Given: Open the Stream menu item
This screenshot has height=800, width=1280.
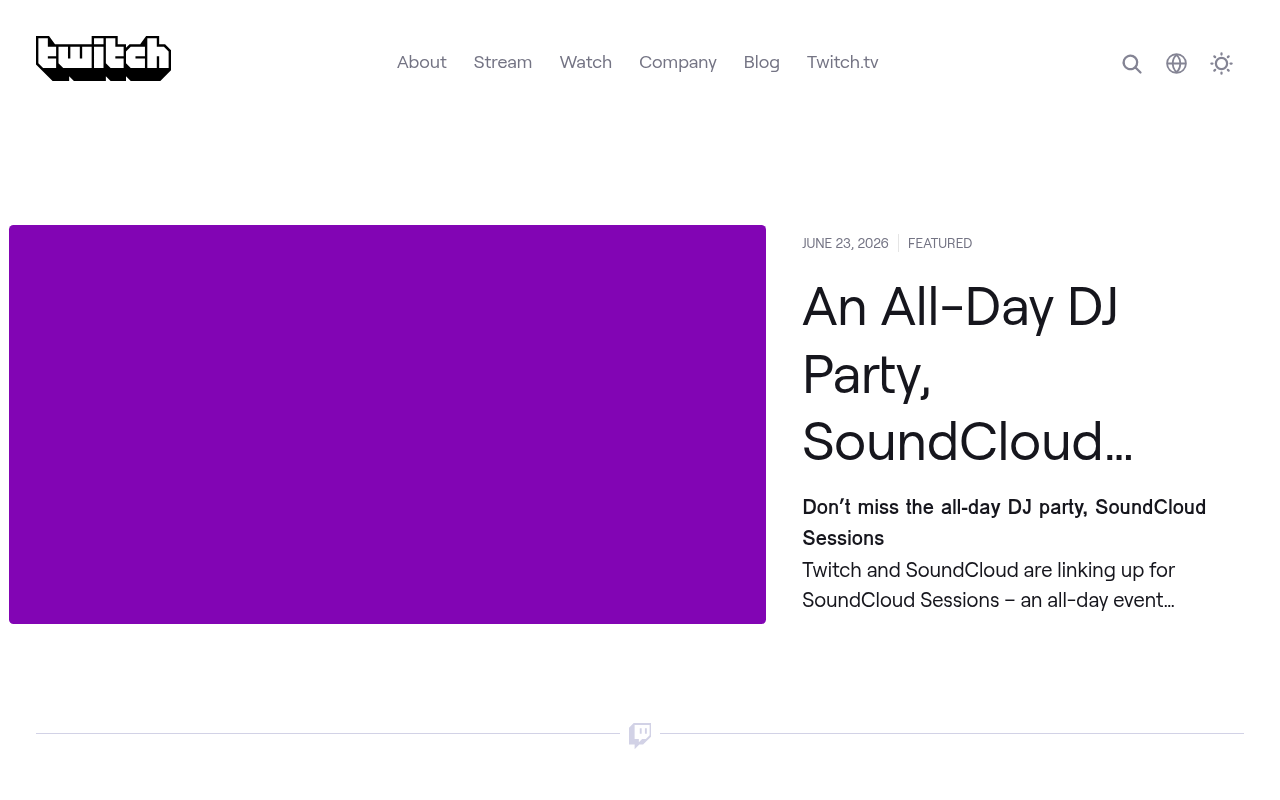Looking at the screenshot, I should click(503, 62).
